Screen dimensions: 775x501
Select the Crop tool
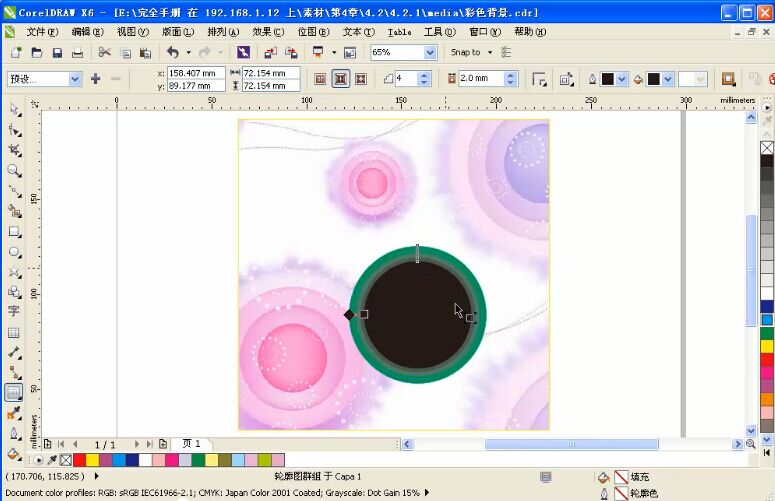pos(15,150)
